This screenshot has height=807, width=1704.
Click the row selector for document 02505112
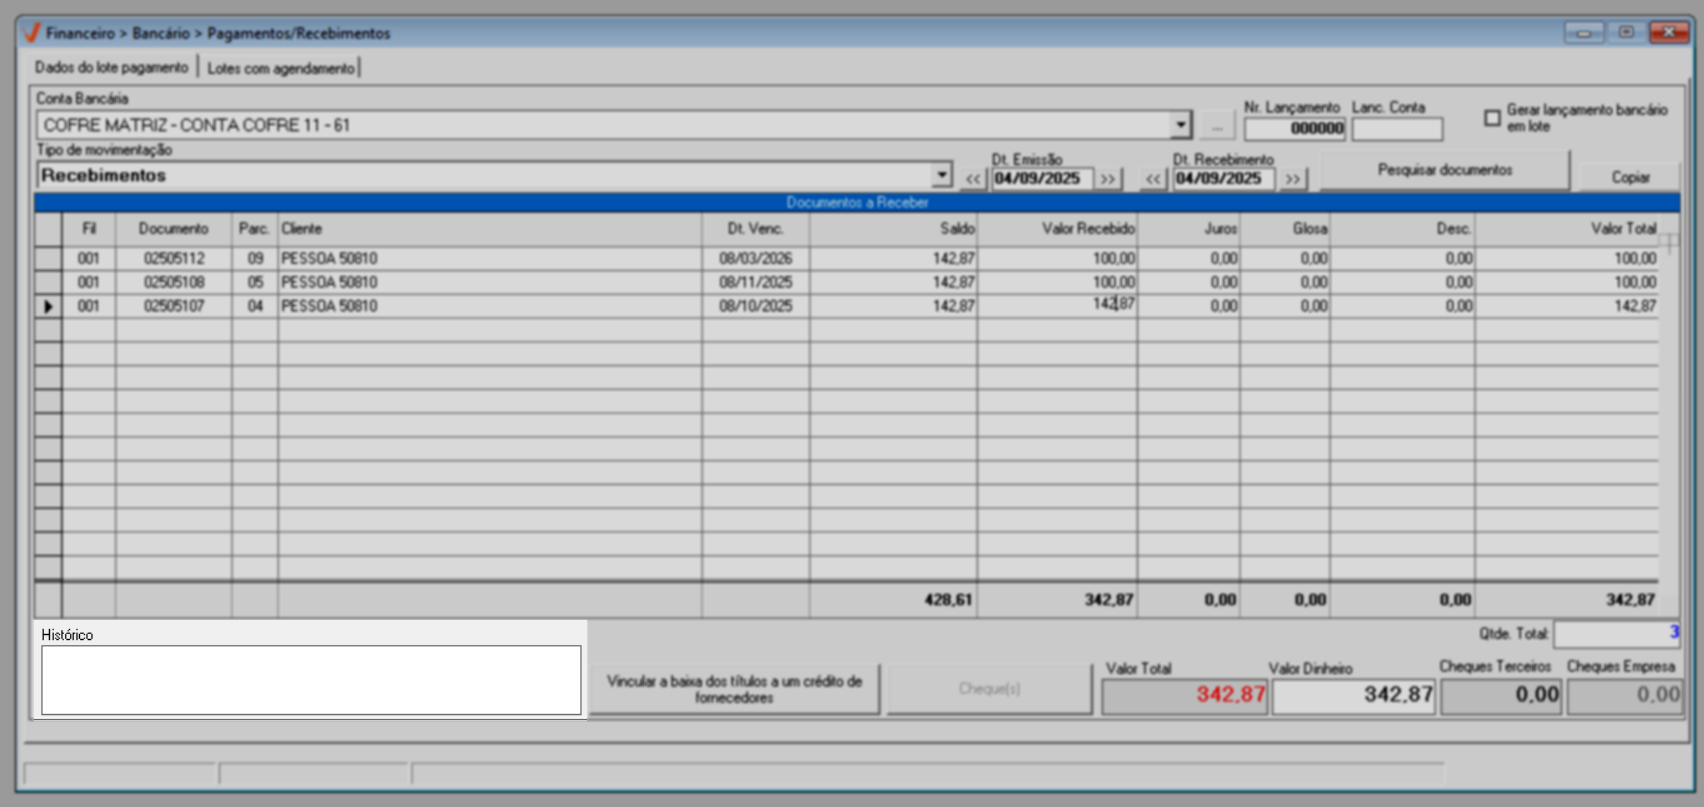48,258
